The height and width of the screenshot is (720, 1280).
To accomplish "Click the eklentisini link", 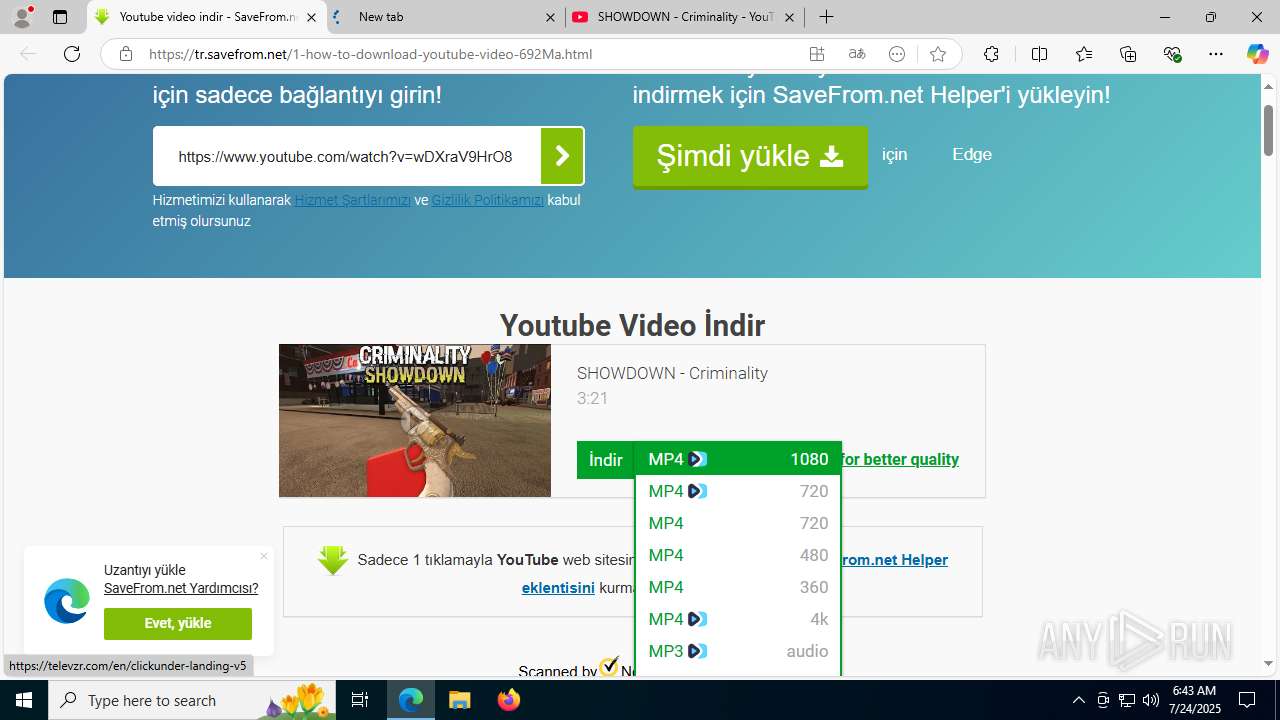I will tap(558, 587).
